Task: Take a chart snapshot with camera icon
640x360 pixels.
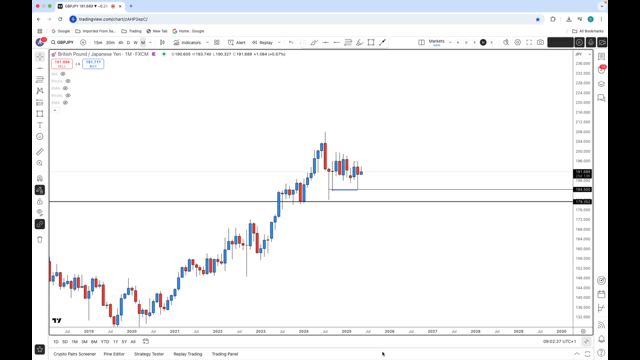Action: (x=540, y=42)
